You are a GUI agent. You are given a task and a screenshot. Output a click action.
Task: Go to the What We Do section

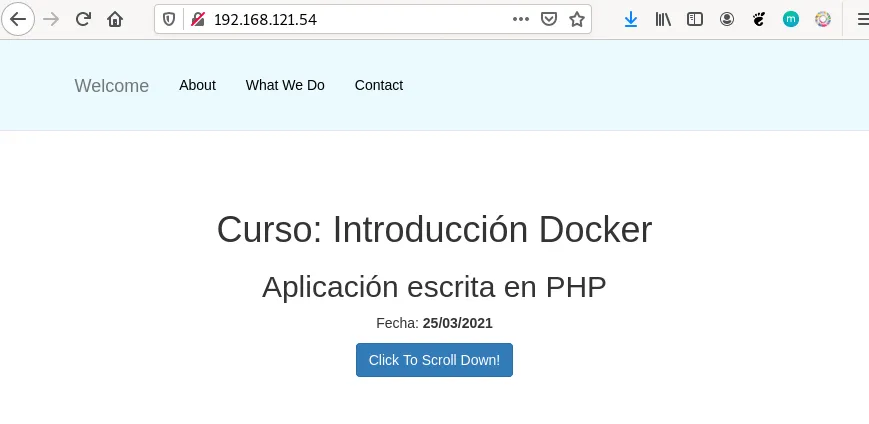285,85
